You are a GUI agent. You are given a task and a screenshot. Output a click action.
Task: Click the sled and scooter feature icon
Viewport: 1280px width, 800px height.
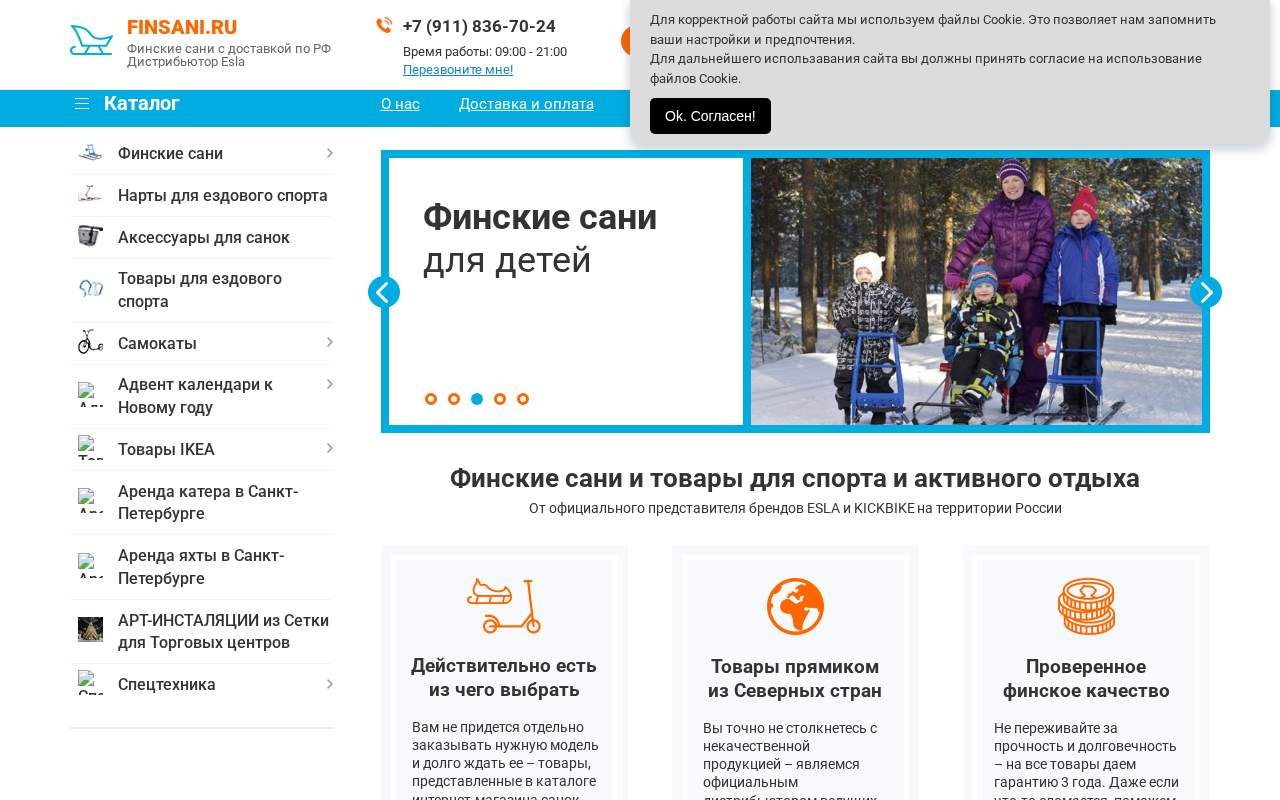[504, 606]
